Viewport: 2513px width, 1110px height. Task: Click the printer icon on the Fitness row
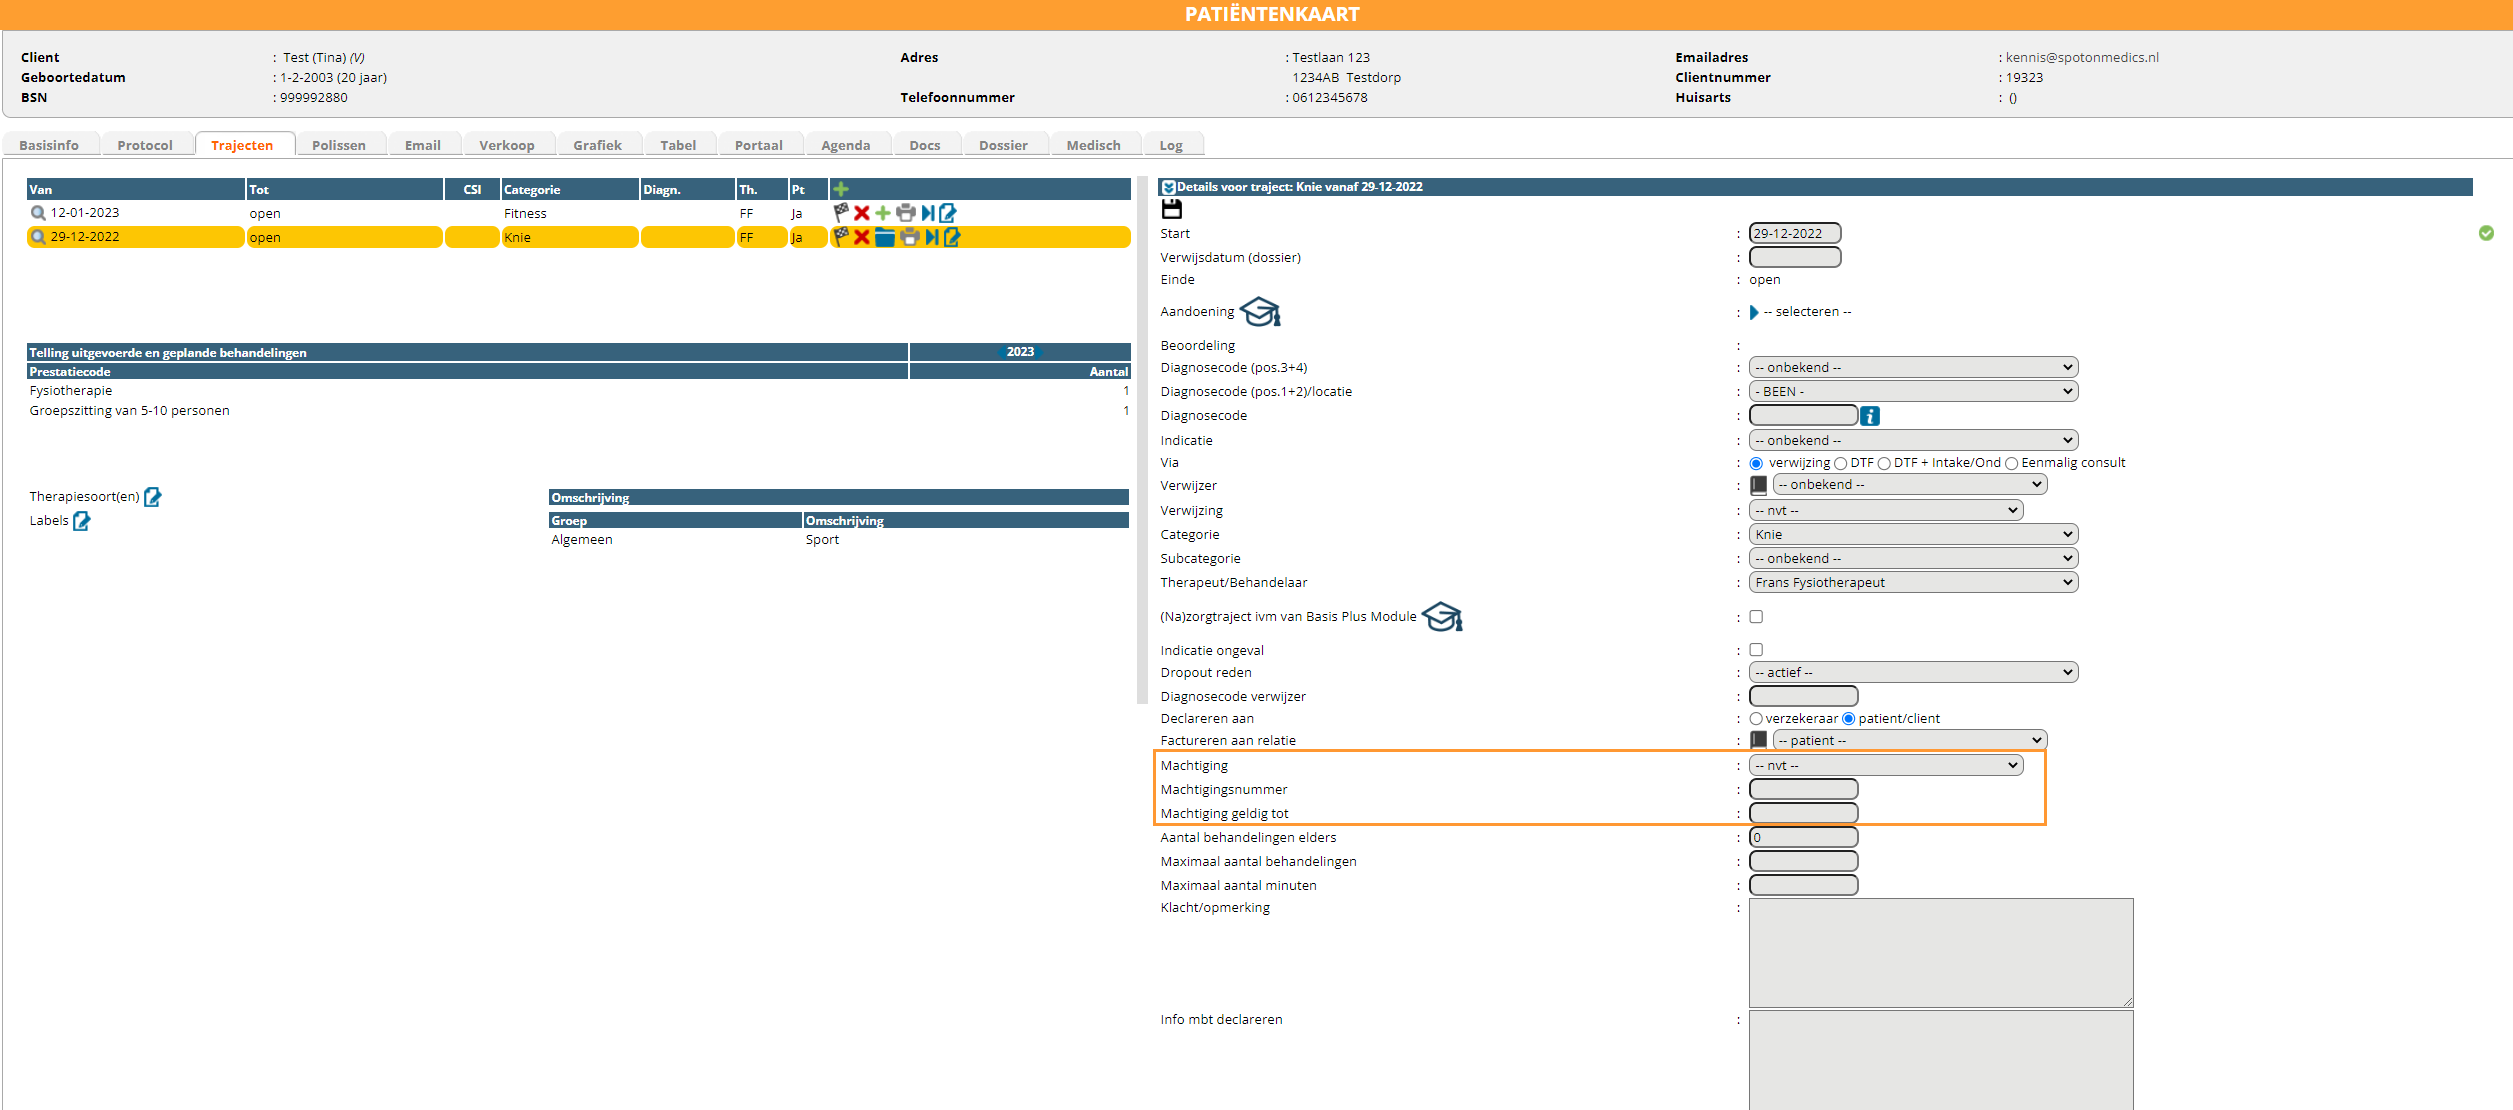click(x=906, y=213)
